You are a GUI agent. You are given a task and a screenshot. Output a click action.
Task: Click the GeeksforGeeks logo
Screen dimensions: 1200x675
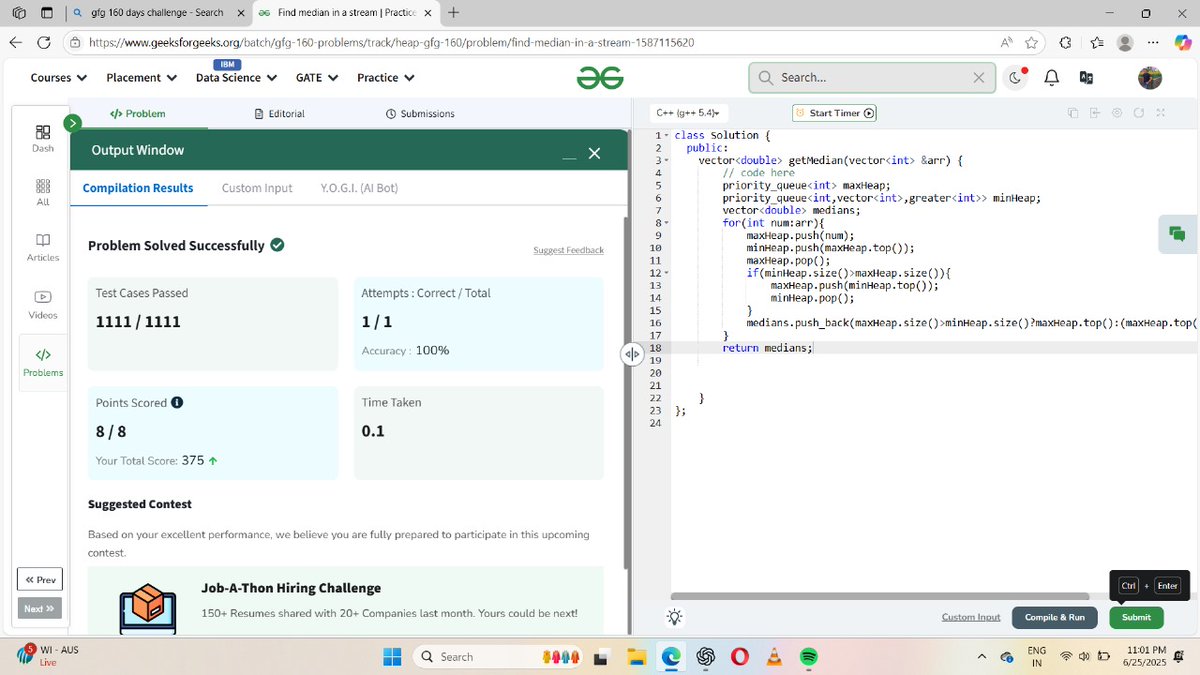600,78
